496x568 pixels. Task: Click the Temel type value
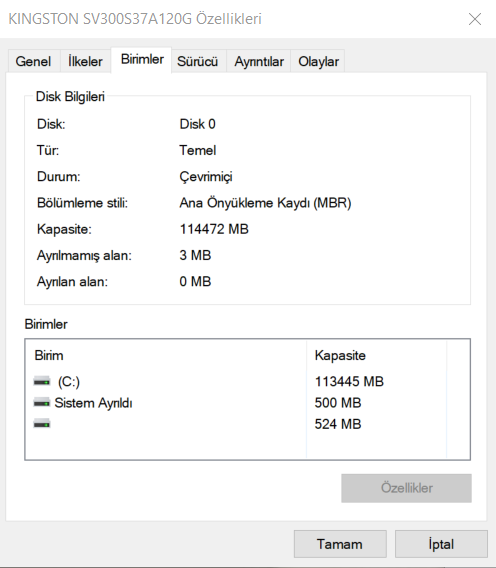tap(198, 150)
